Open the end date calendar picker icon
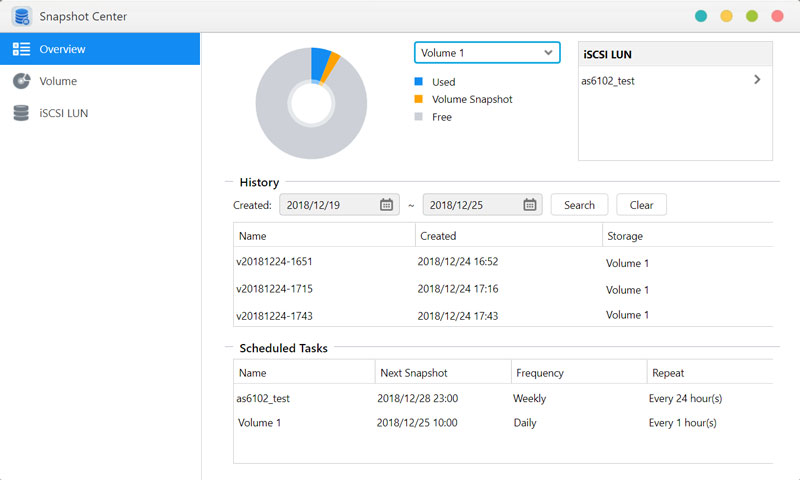 pyautogui.click(x=530, y=205)
